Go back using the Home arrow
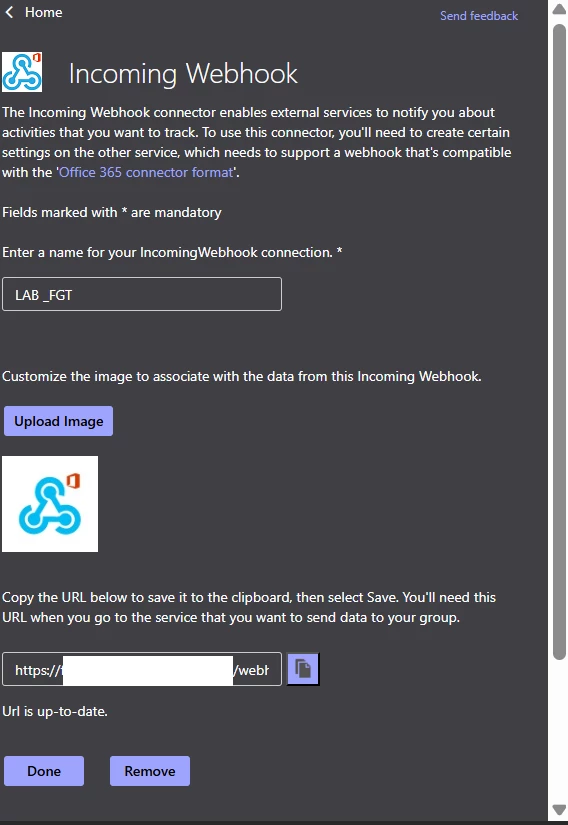Image resolution: width=568 pixels, height=825 pixels. (9, 12)
